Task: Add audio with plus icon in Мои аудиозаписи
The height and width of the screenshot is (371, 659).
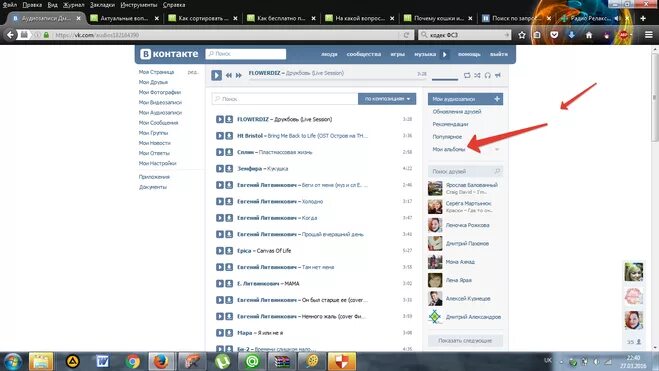Action: coord(497,99)
